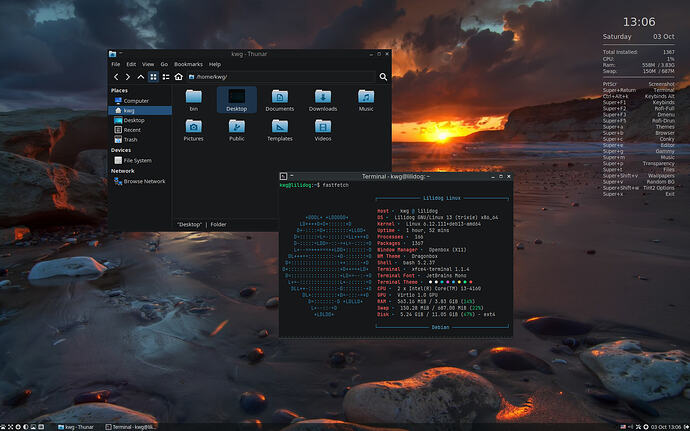
Task: Open the Bookmarks menu
Action: 188,64
